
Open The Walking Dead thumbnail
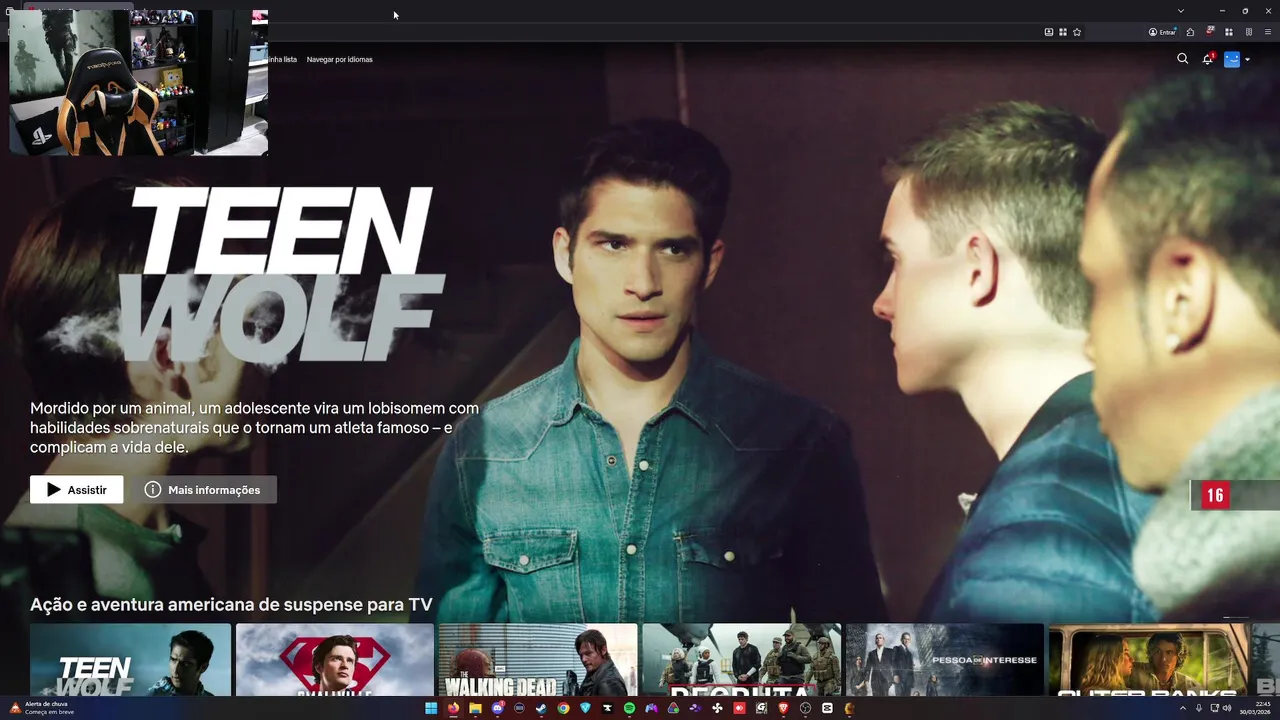(x=538, y=659)
